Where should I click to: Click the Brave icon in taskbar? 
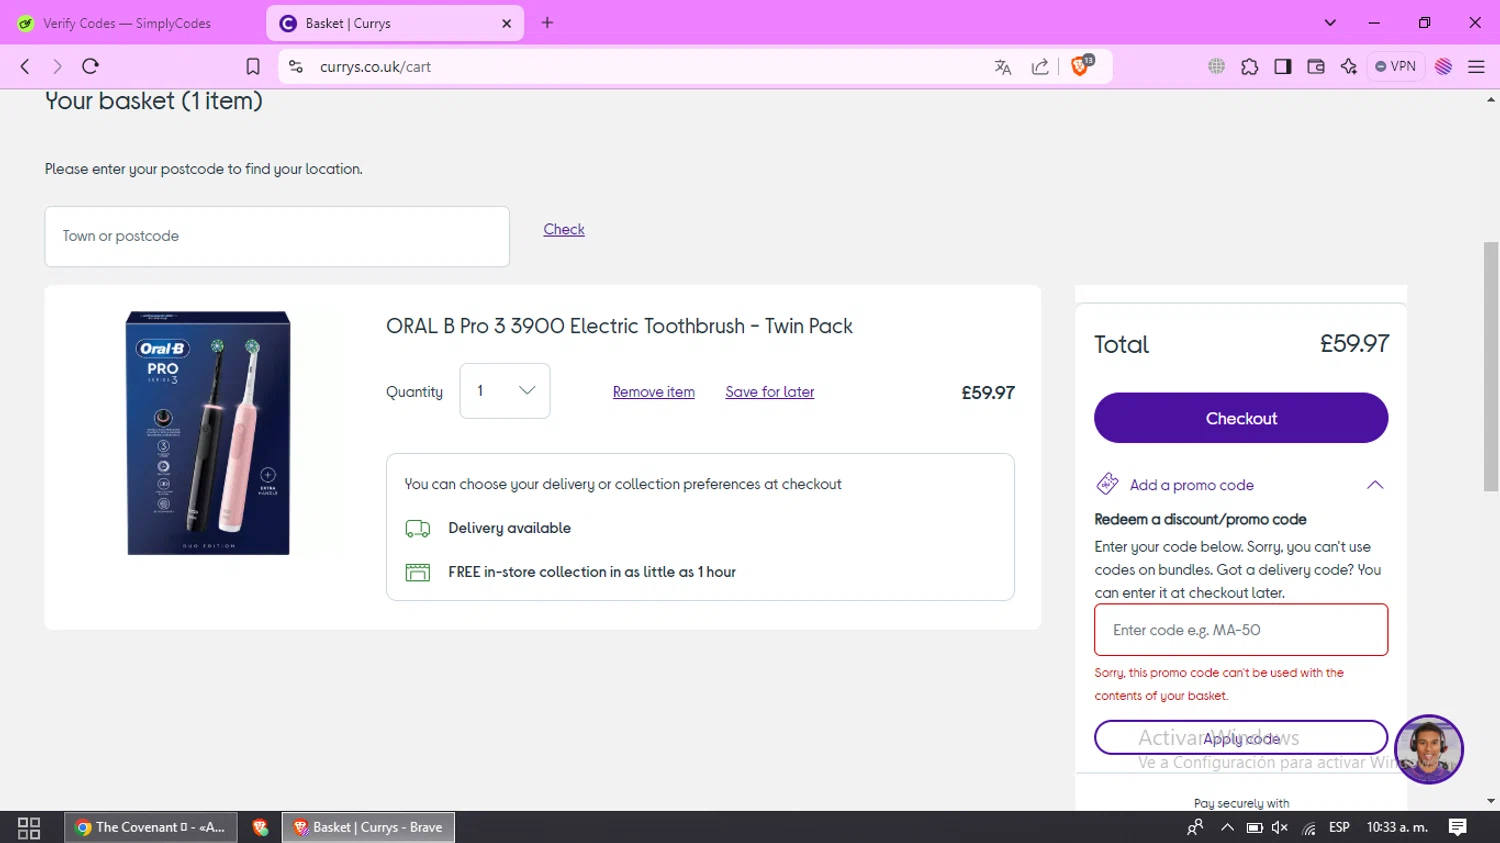click(x=260, y=827)
